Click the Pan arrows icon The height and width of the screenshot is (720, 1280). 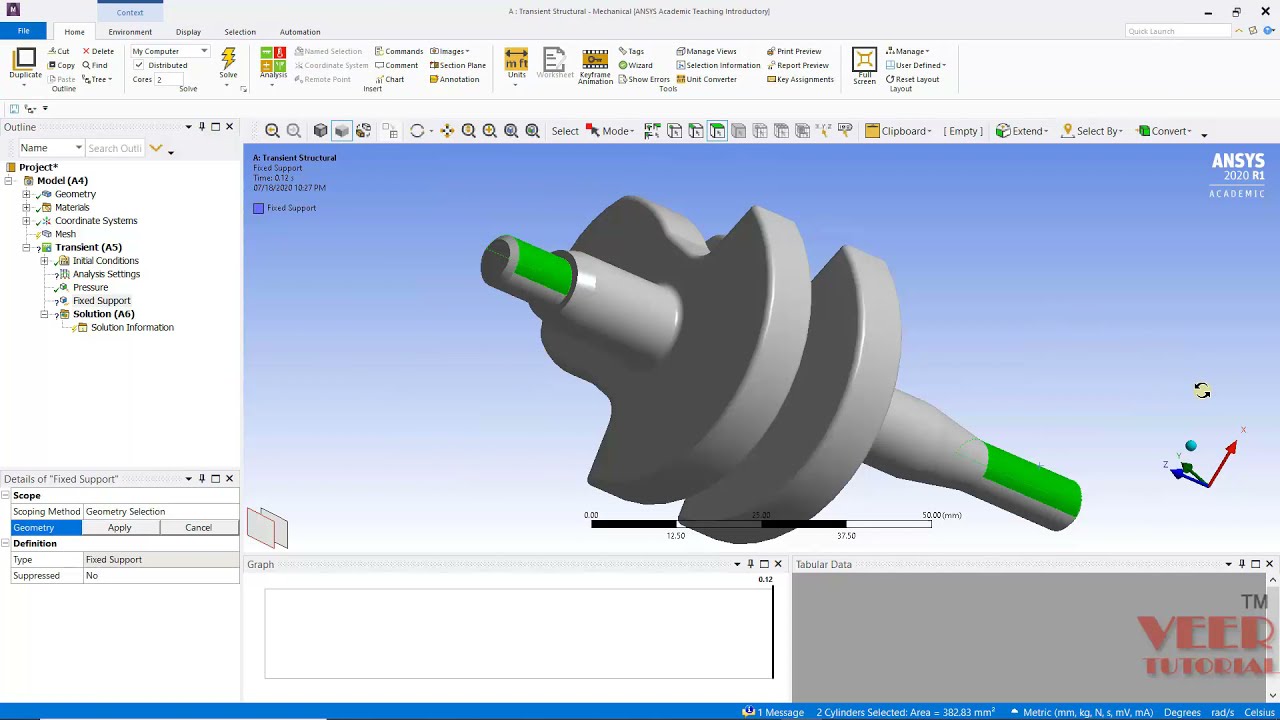pyautogui.click(x=447, y=131)
